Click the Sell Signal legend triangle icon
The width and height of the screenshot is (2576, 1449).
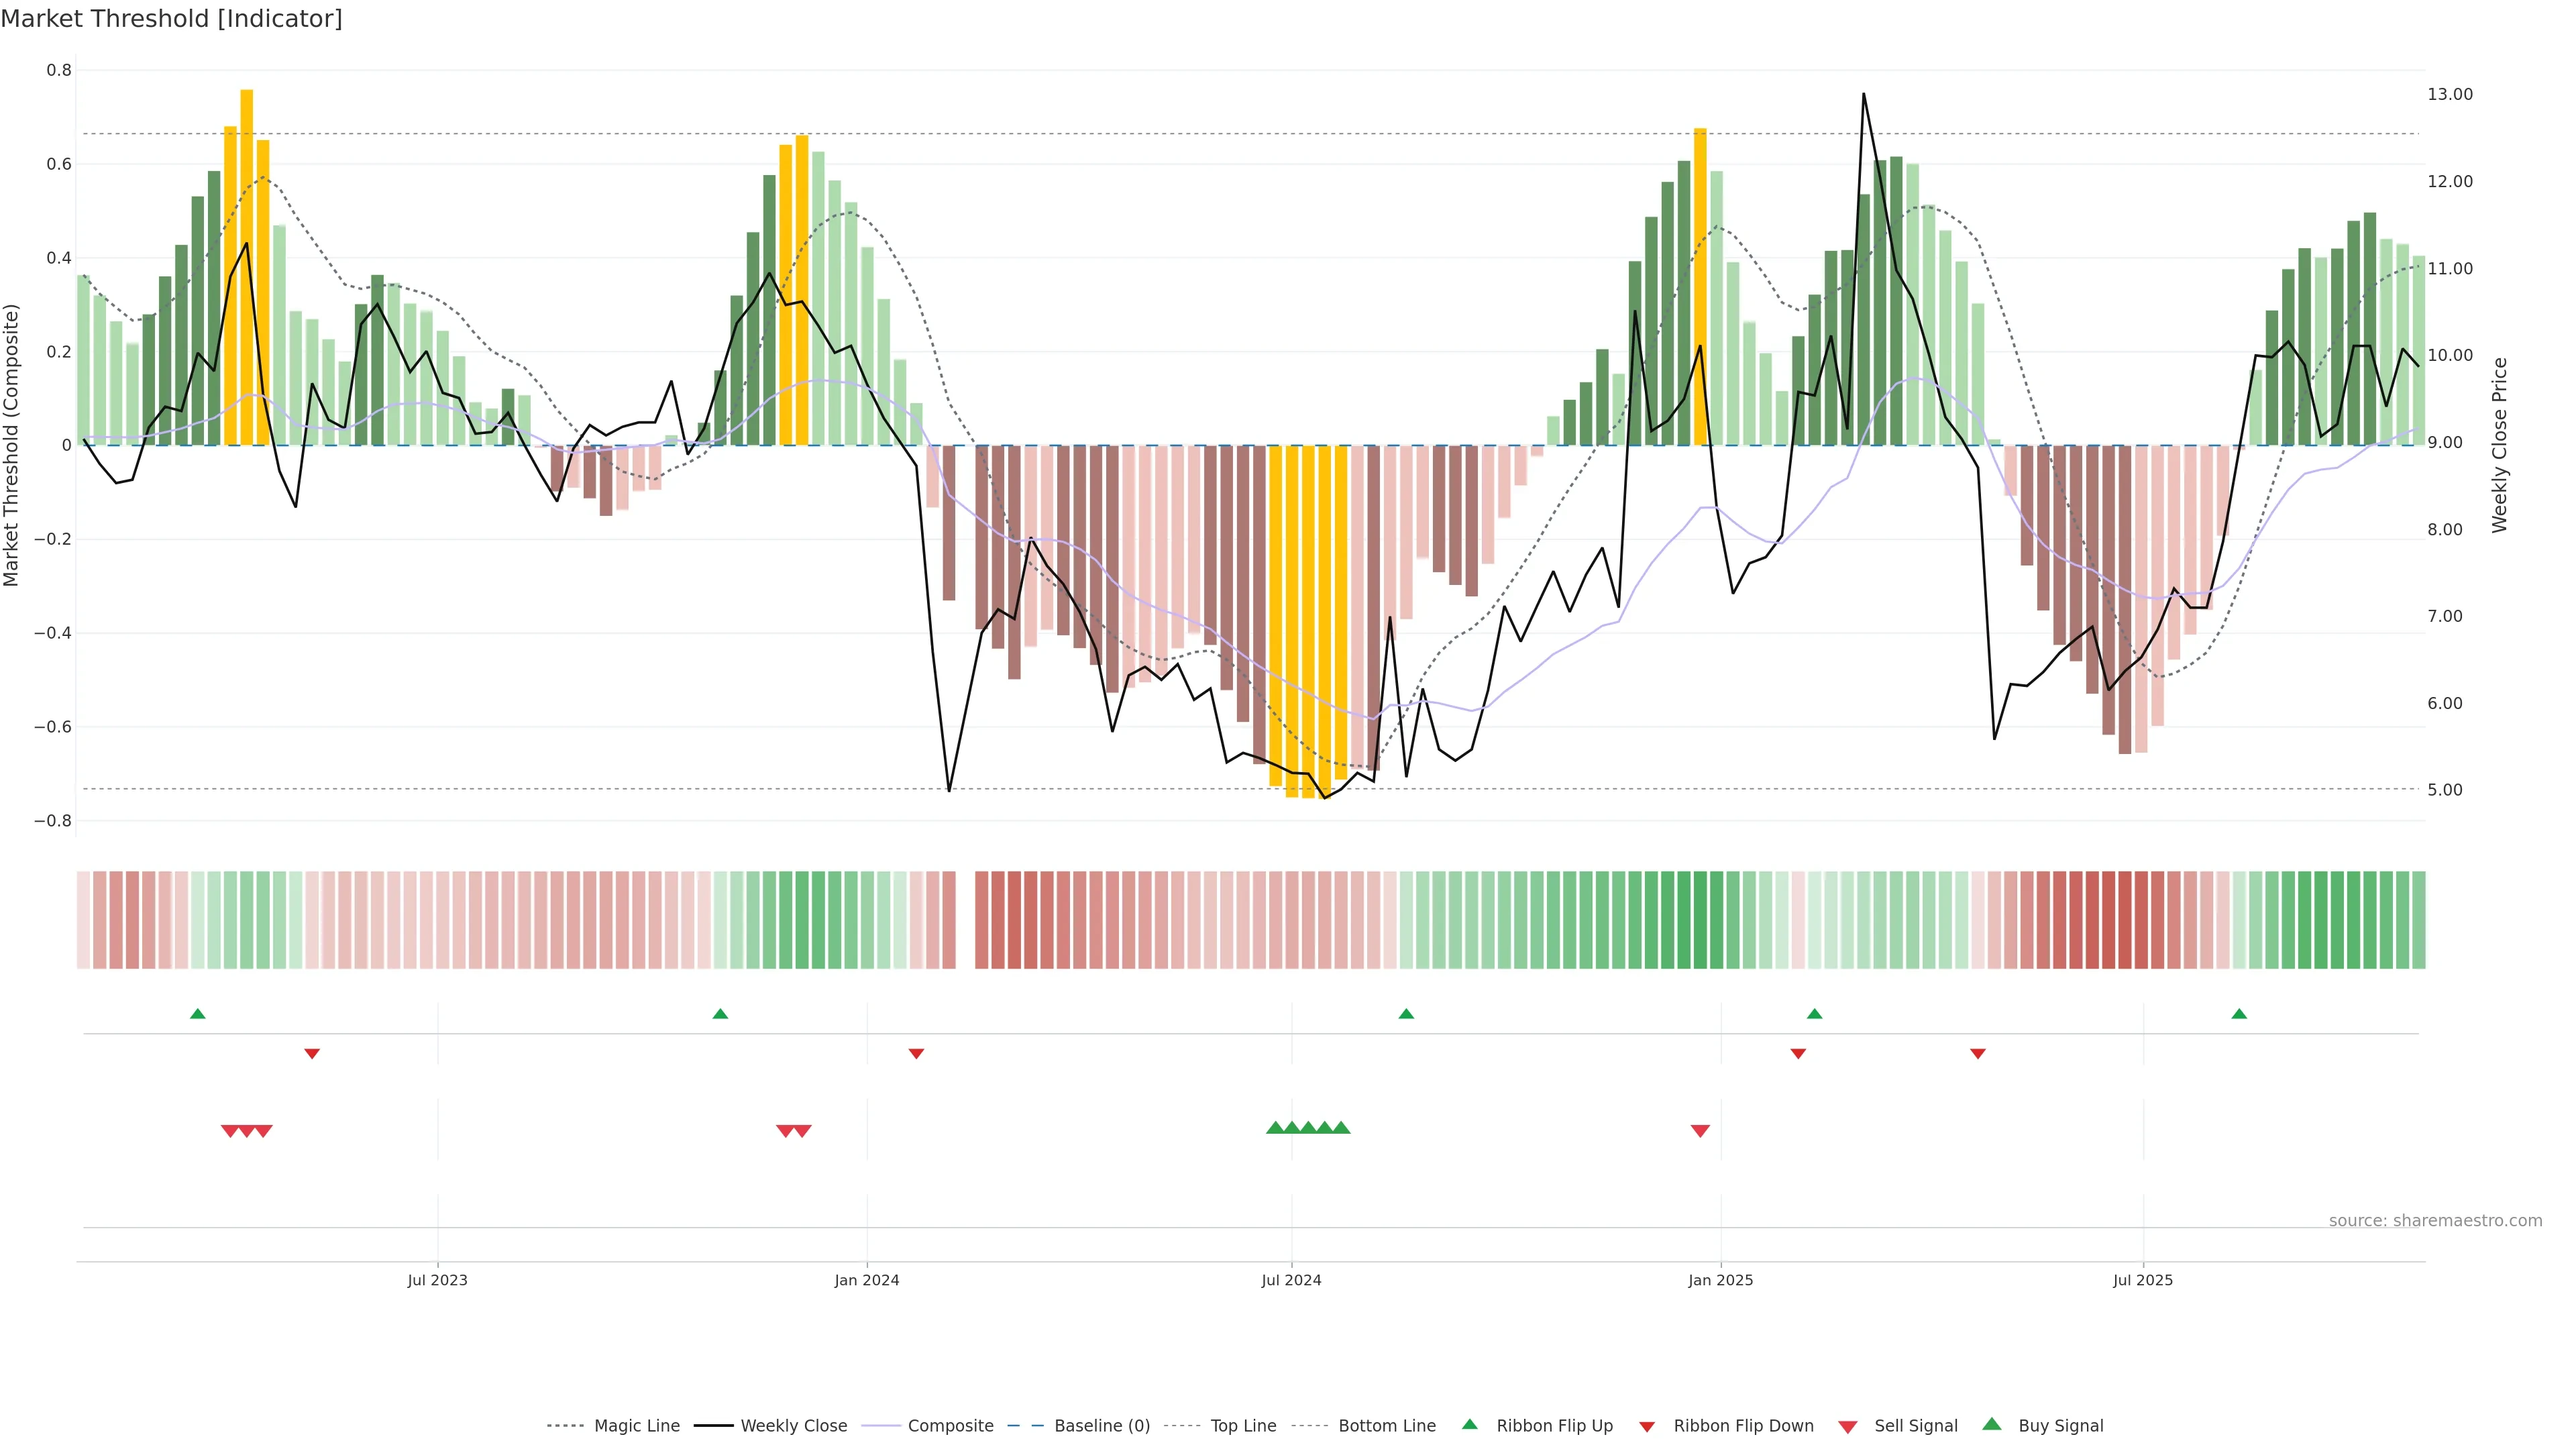(1848, 1427)
